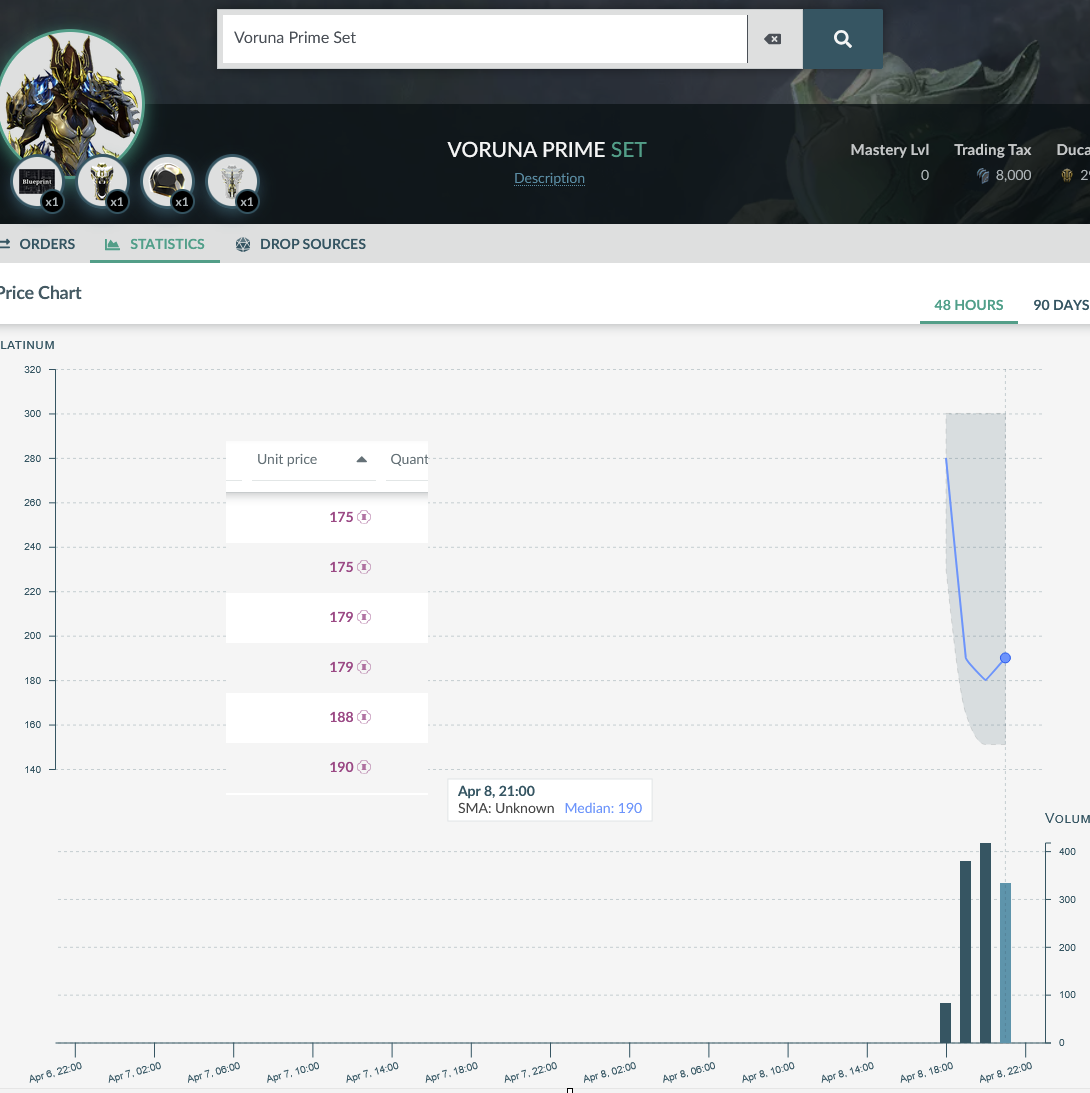Clear the search field with backspace icon

[772, 39]
